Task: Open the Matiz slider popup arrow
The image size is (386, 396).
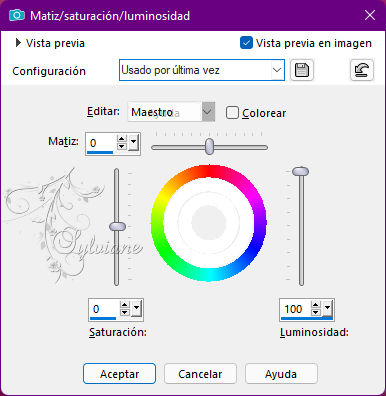Action: (x=133, y=143)
